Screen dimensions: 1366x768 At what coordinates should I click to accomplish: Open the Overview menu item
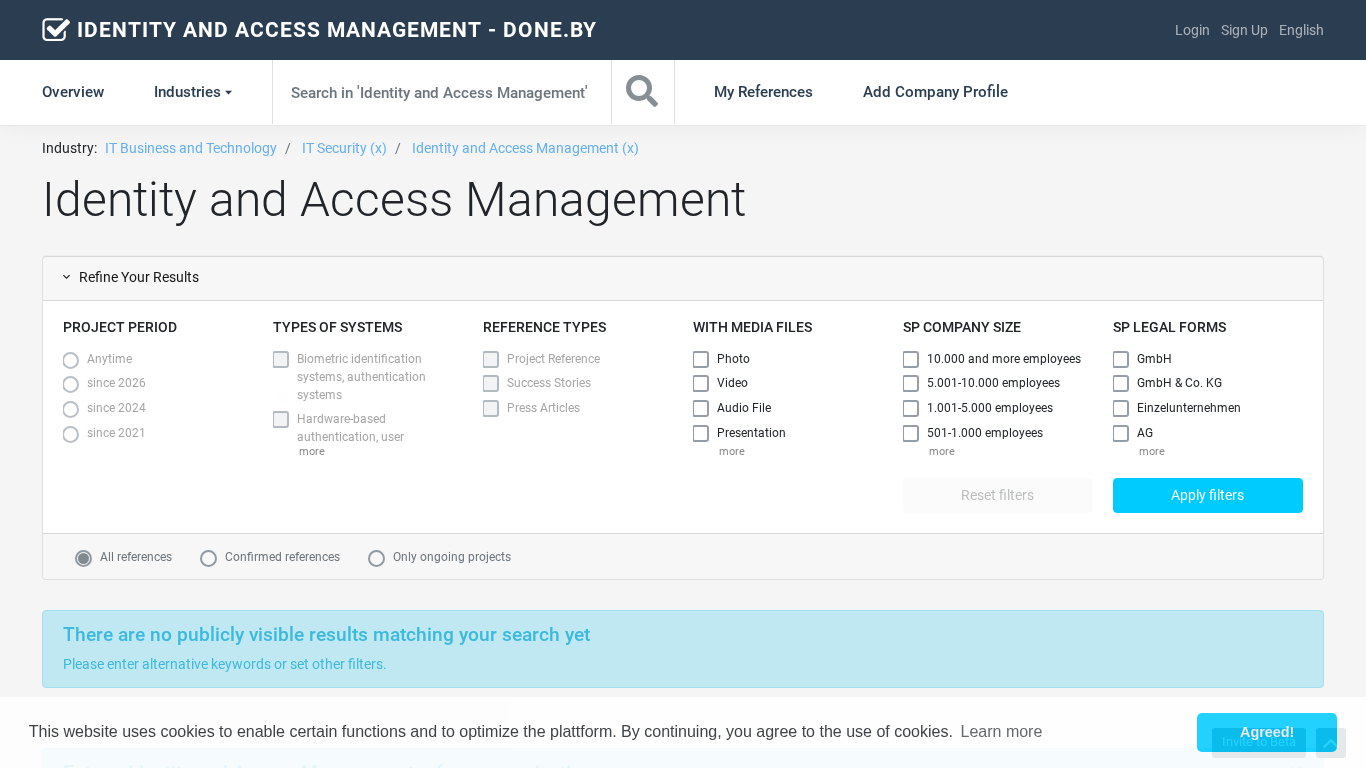click(73, 92)
